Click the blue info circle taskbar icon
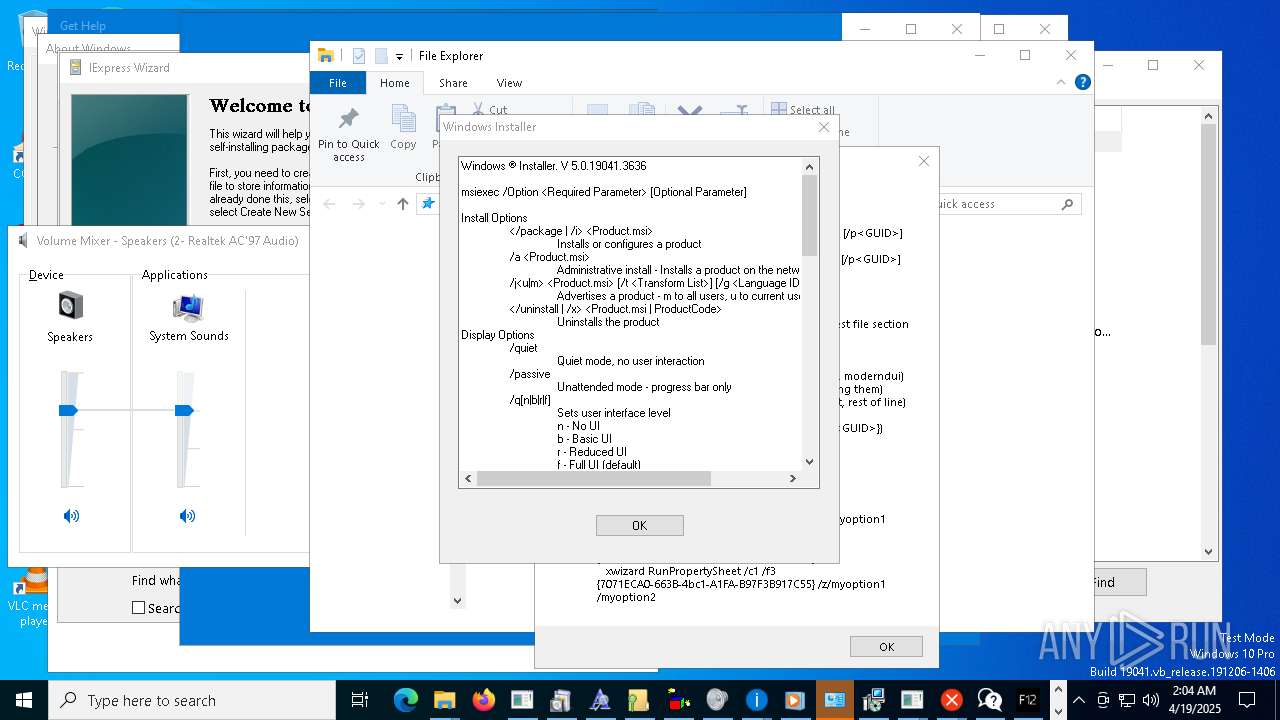This screenshot has height=720, width=1280. tap(756, 700)
